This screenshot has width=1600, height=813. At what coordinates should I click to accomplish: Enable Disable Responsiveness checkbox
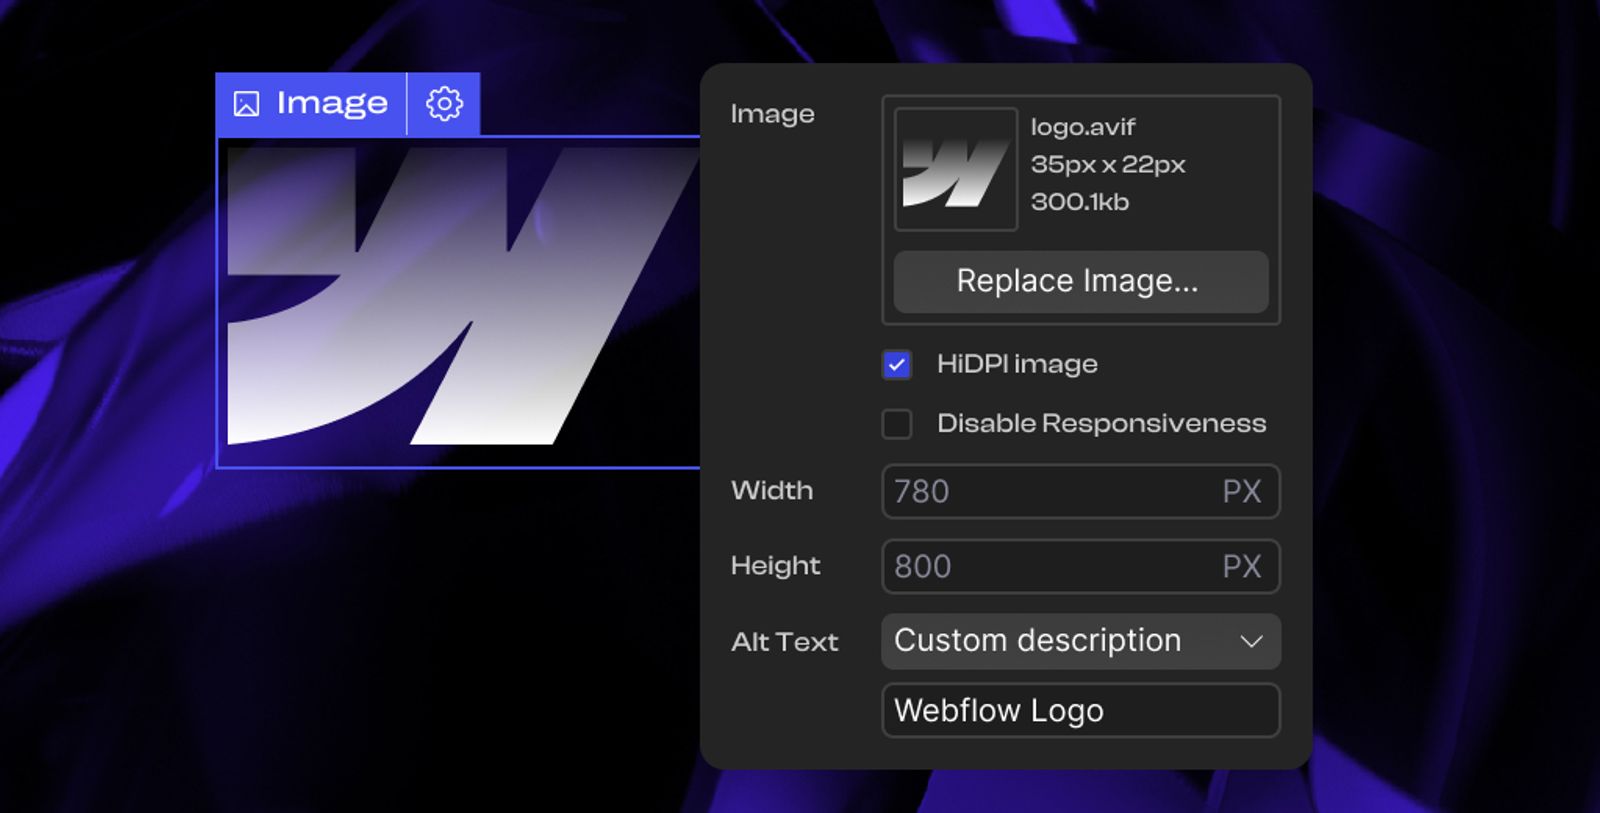[897, 424]
